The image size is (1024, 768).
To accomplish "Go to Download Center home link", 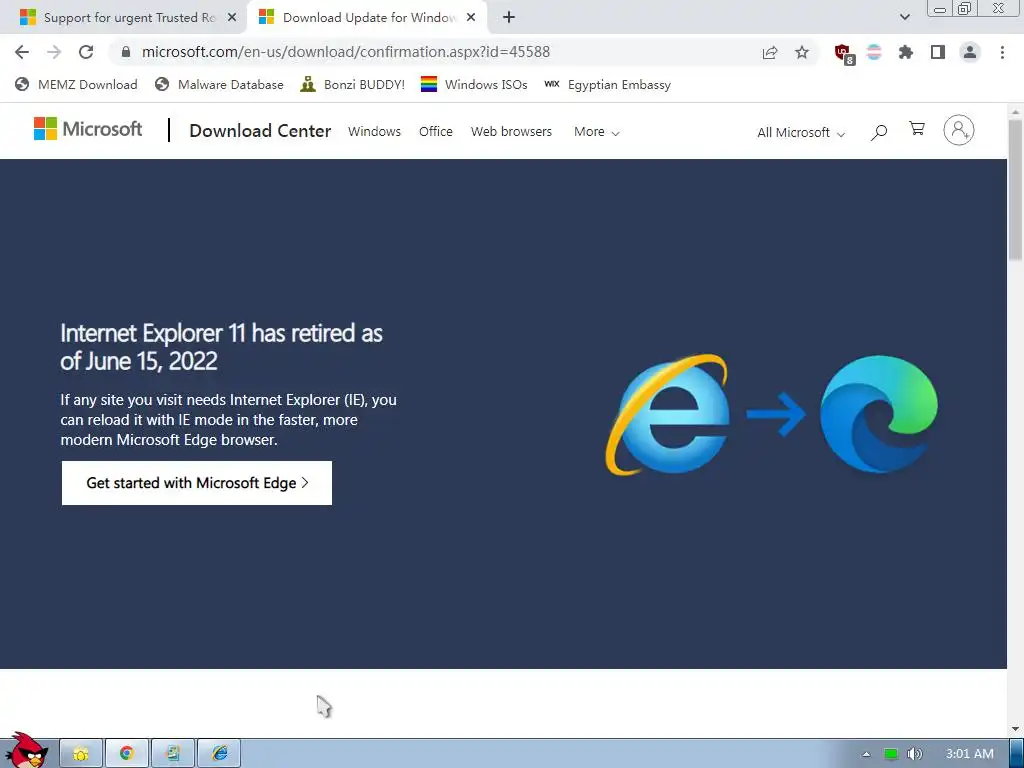I will (260, 131).
